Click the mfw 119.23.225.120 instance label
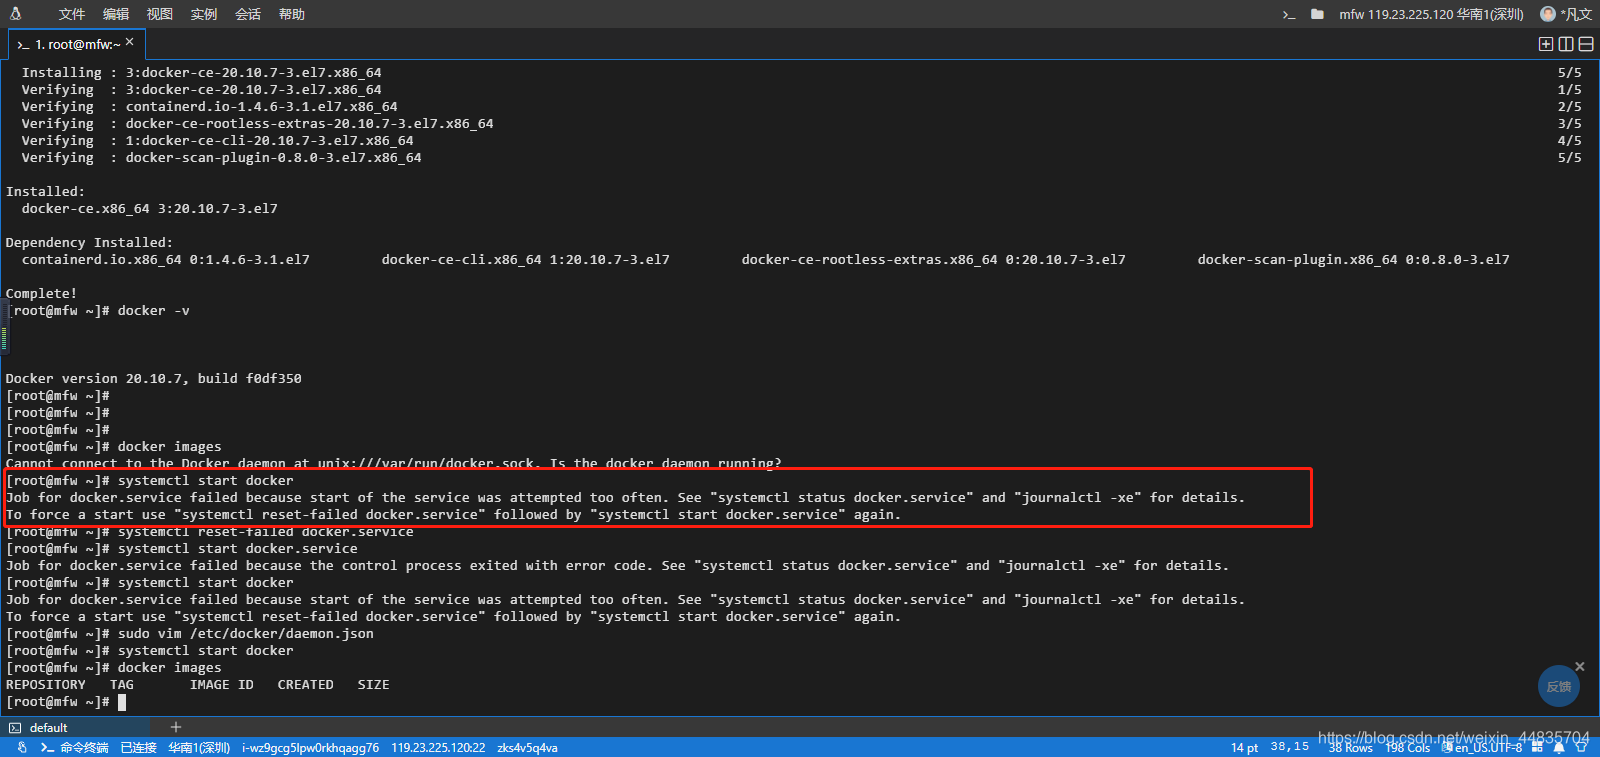The image size is (1600, 757). [x=1431, y=14]
